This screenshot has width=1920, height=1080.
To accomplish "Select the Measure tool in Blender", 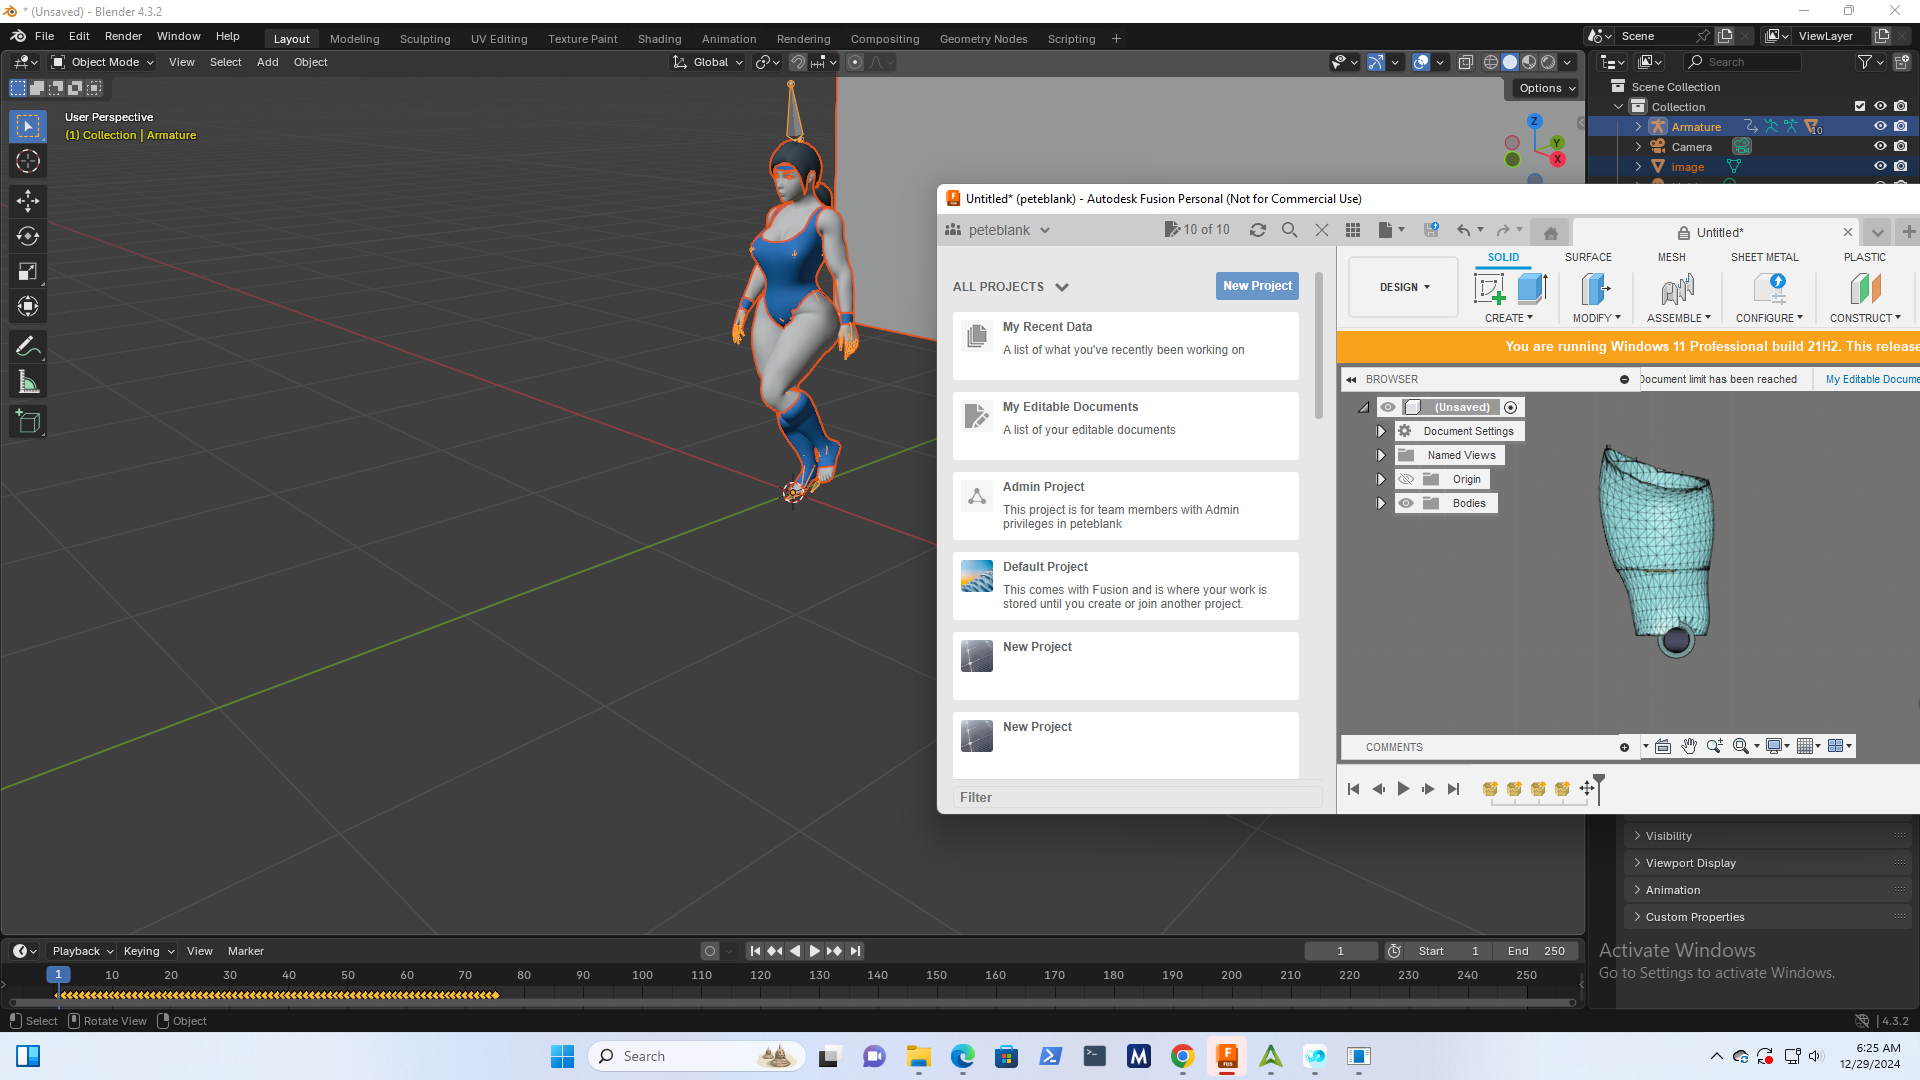I will click(x=28, y=382).
